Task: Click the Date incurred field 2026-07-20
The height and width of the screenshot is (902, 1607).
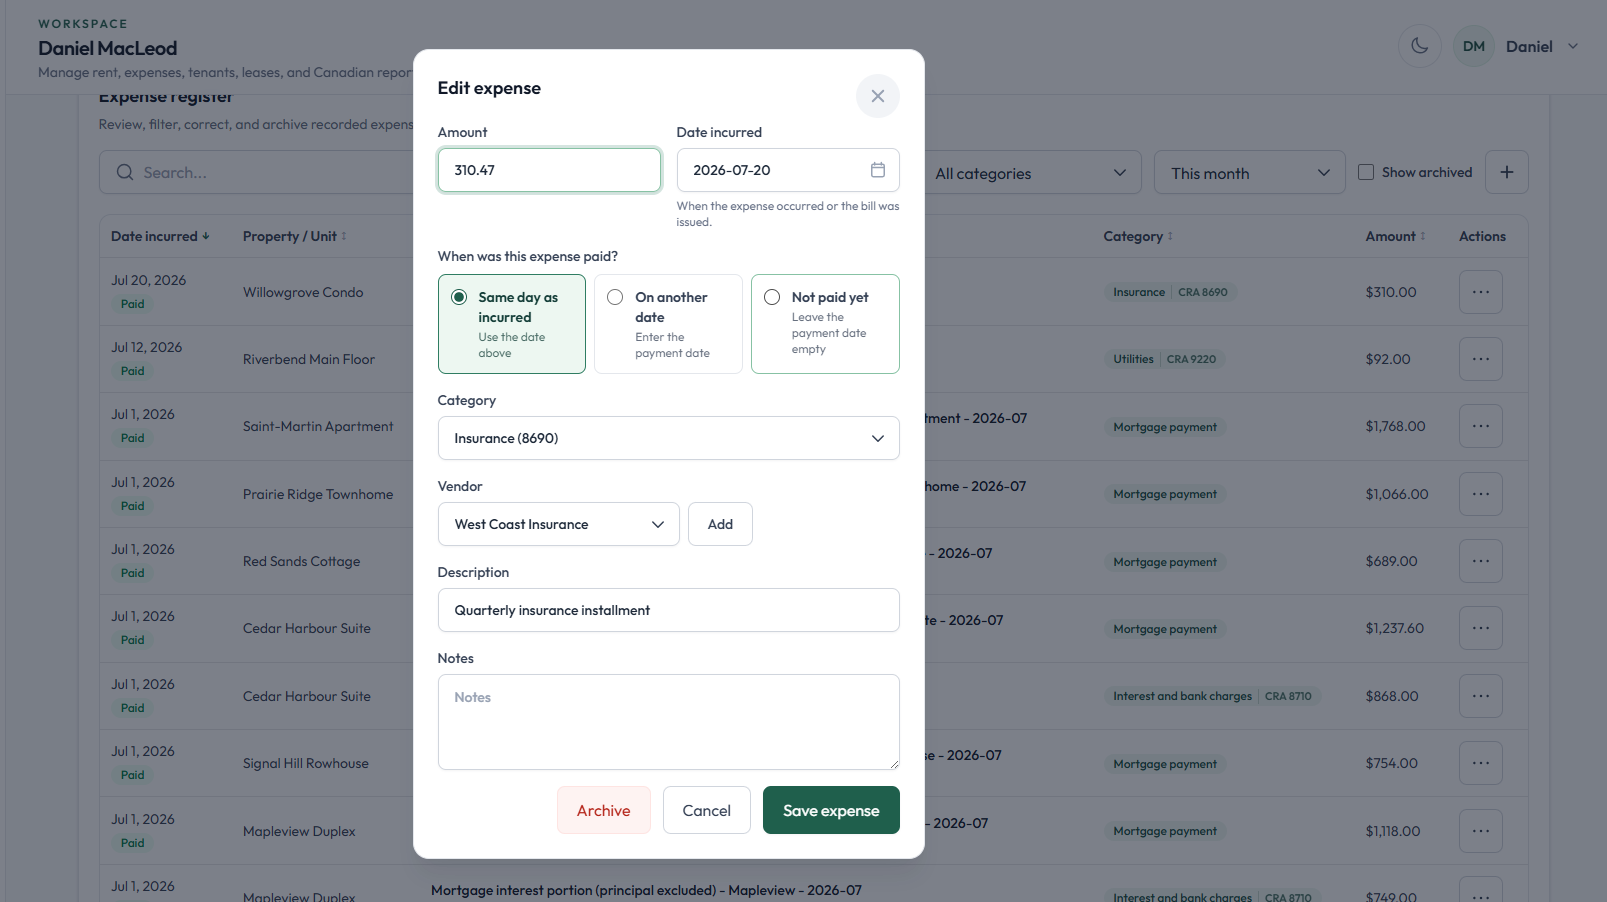Action: point(788,170)
